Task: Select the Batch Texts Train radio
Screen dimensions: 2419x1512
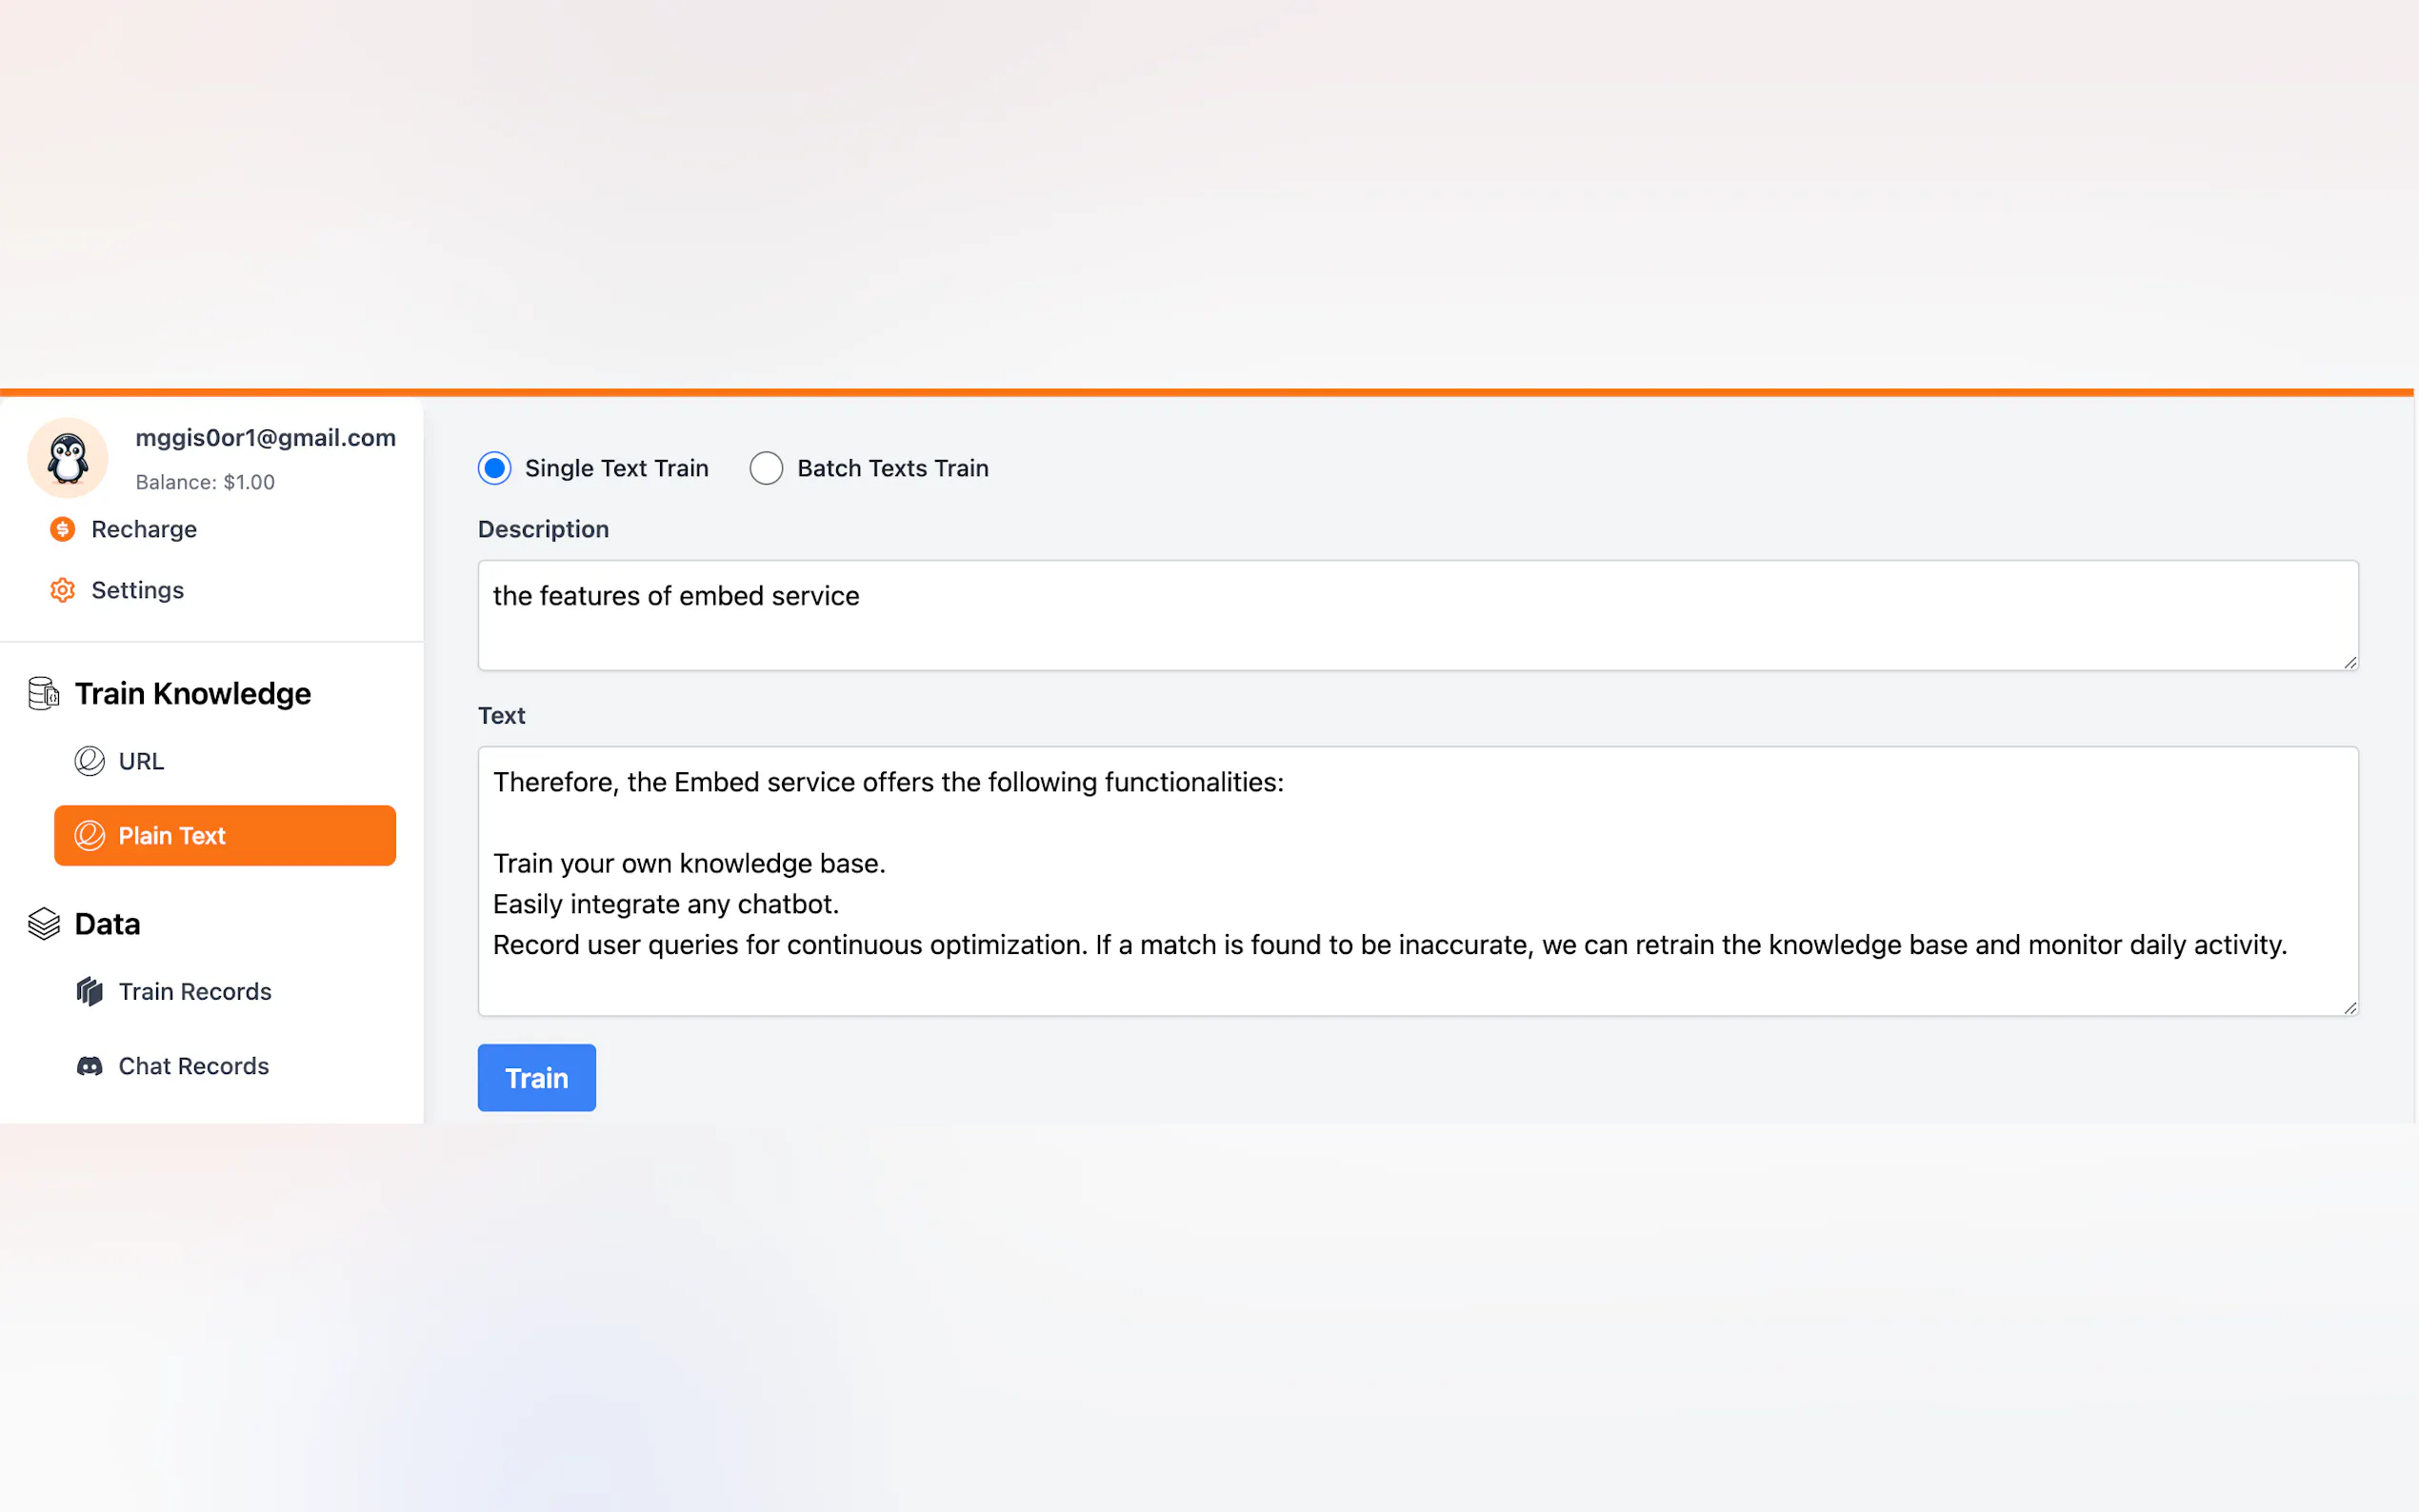Action: [766, 468]
